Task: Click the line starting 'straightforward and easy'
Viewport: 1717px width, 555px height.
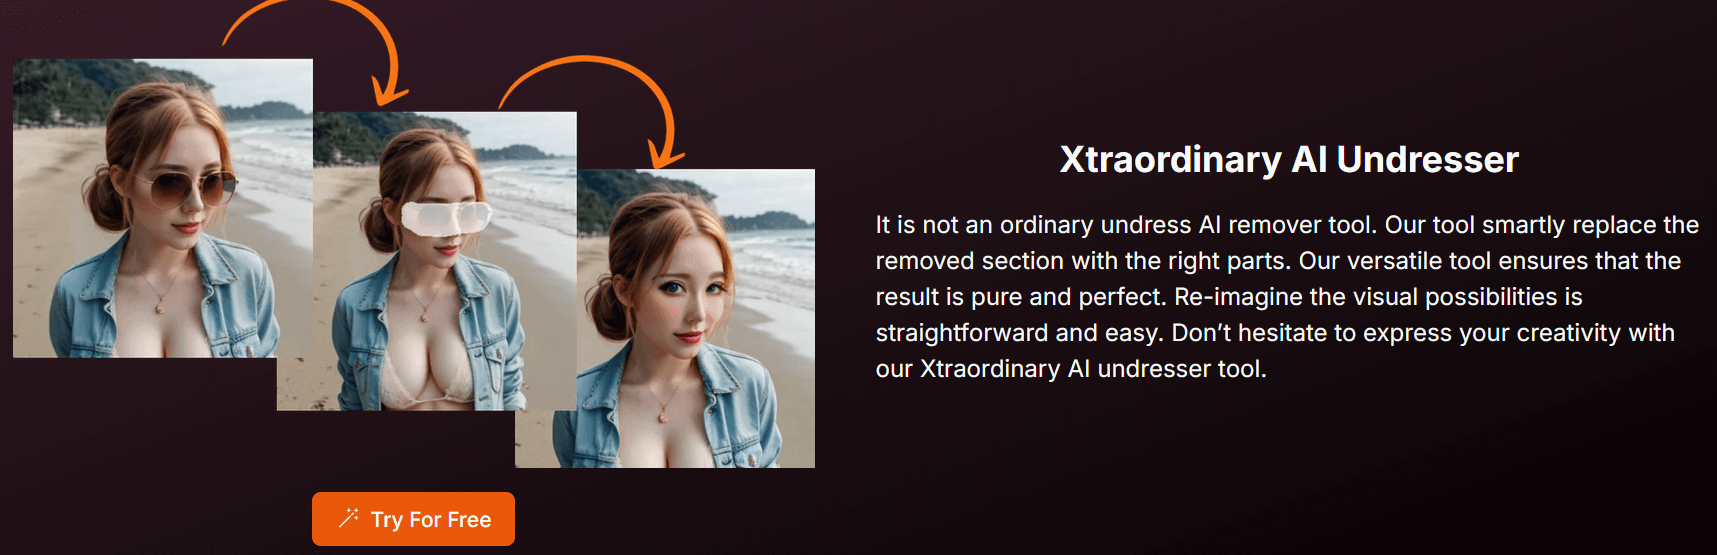Action: [x=1275, y=333]
